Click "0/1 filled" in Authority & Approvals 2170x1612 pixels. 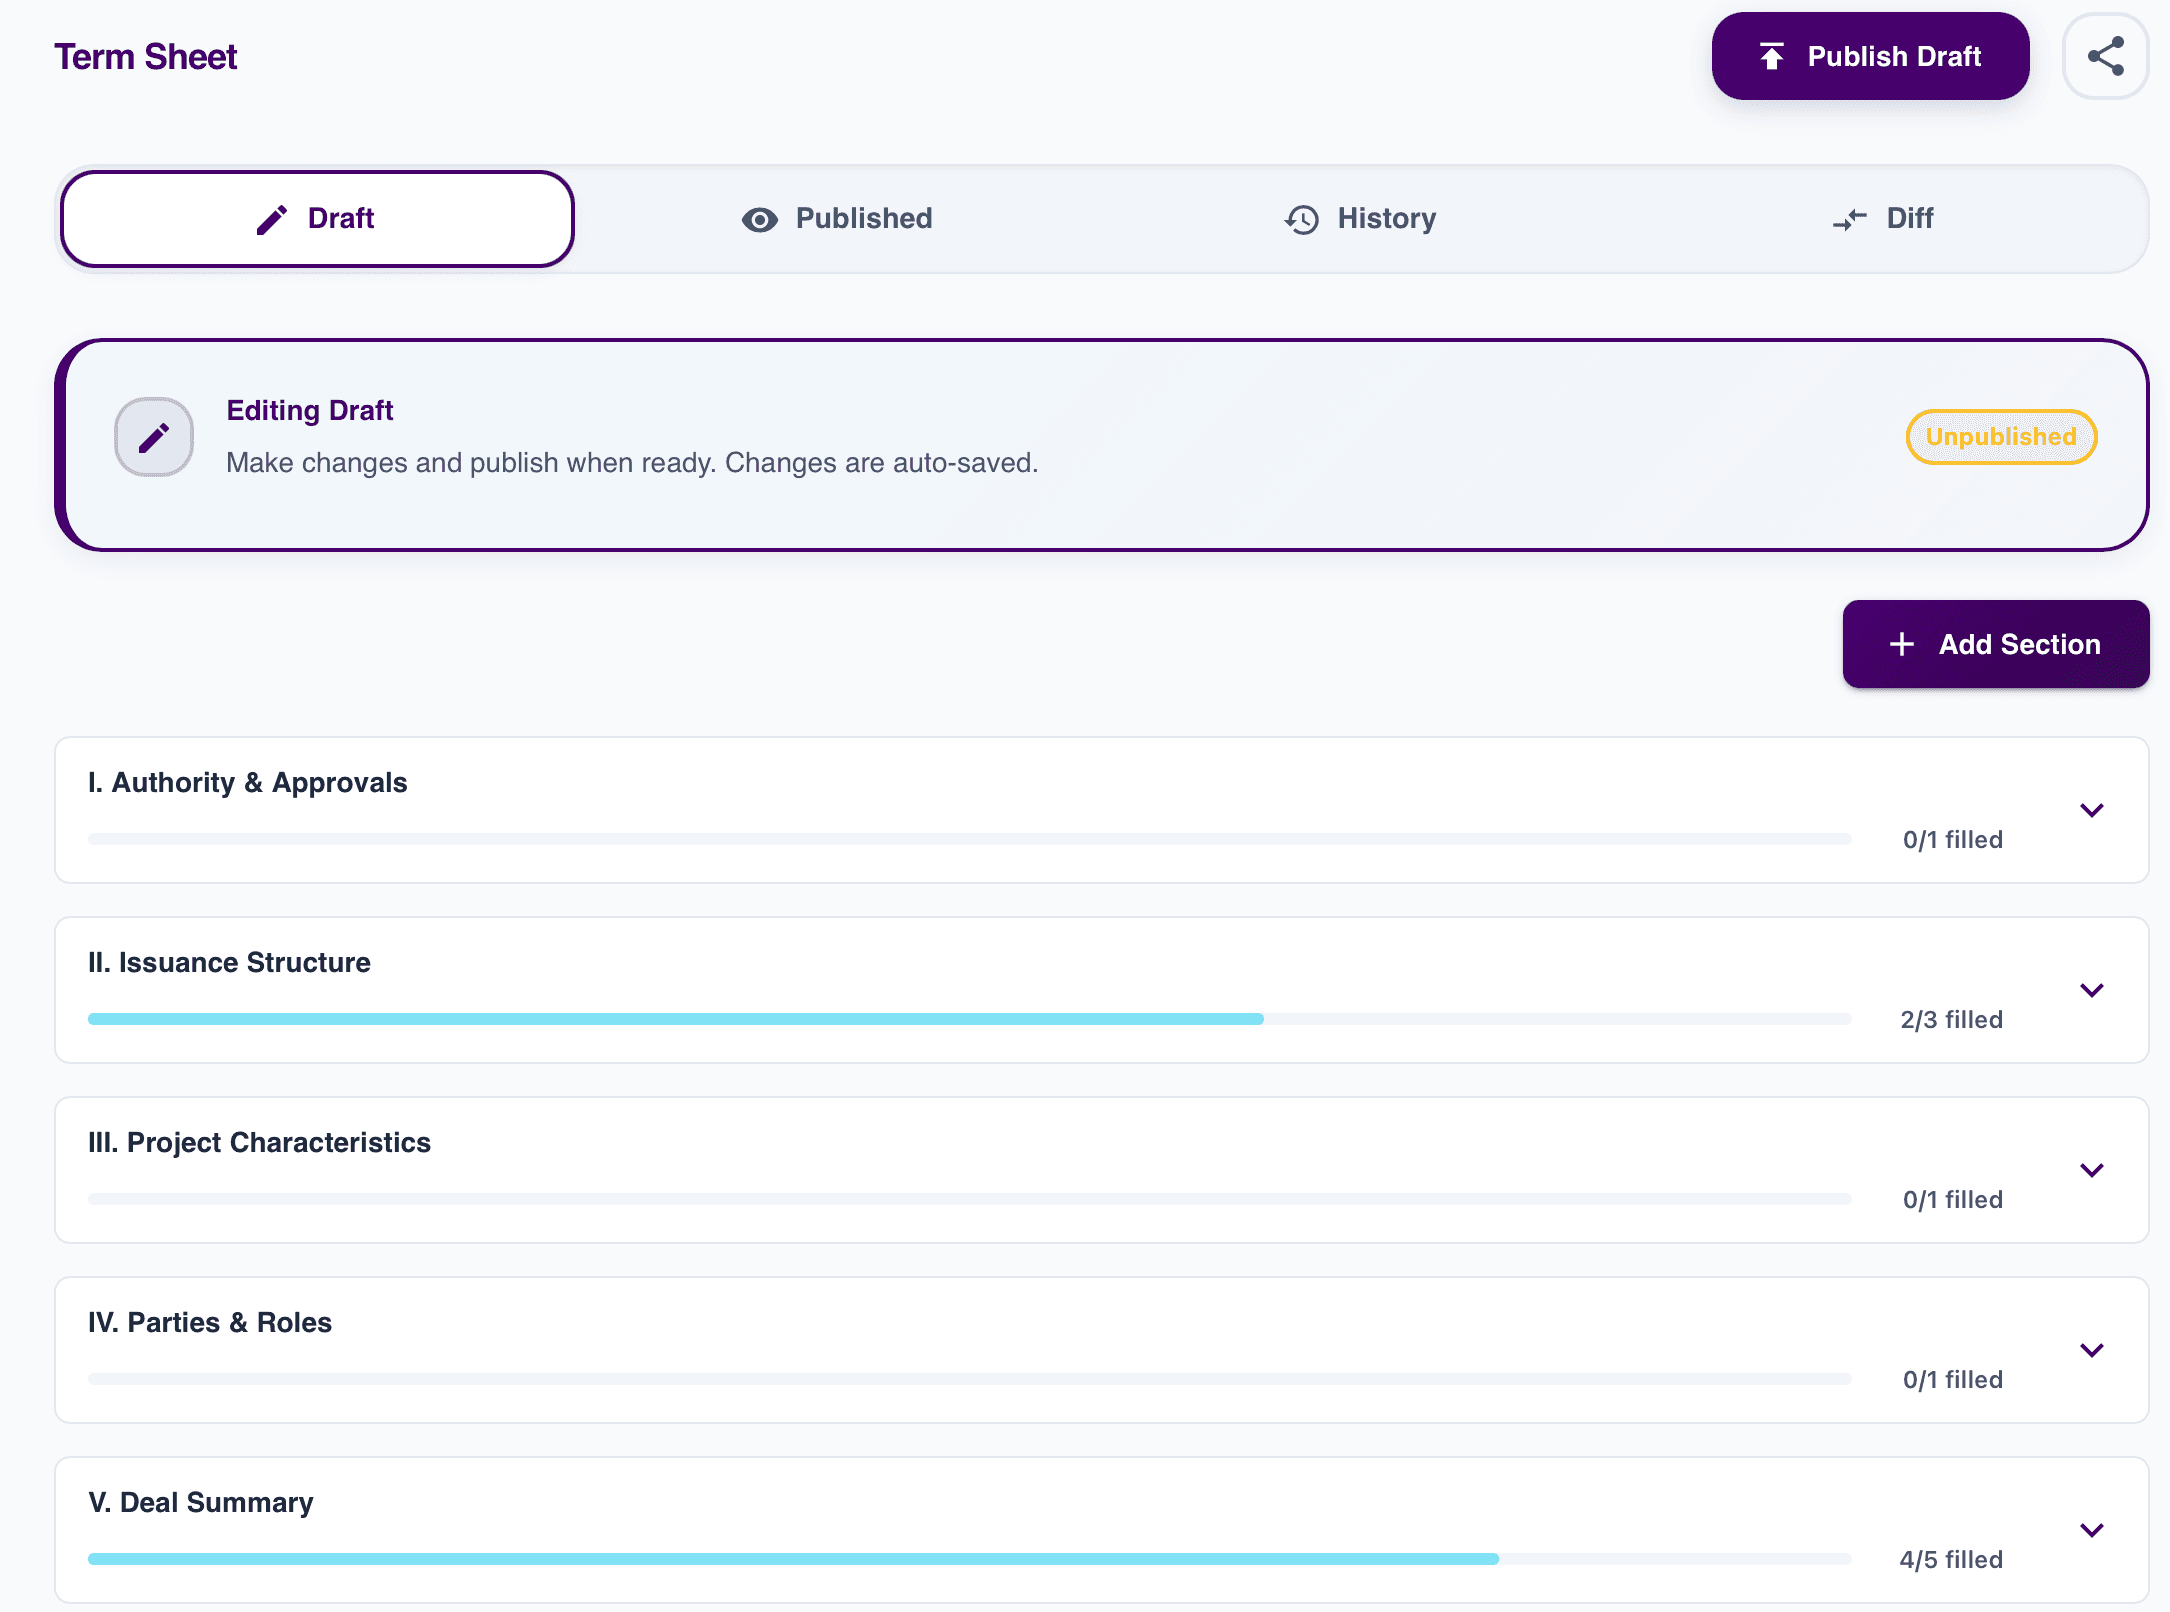[1953, 839]
